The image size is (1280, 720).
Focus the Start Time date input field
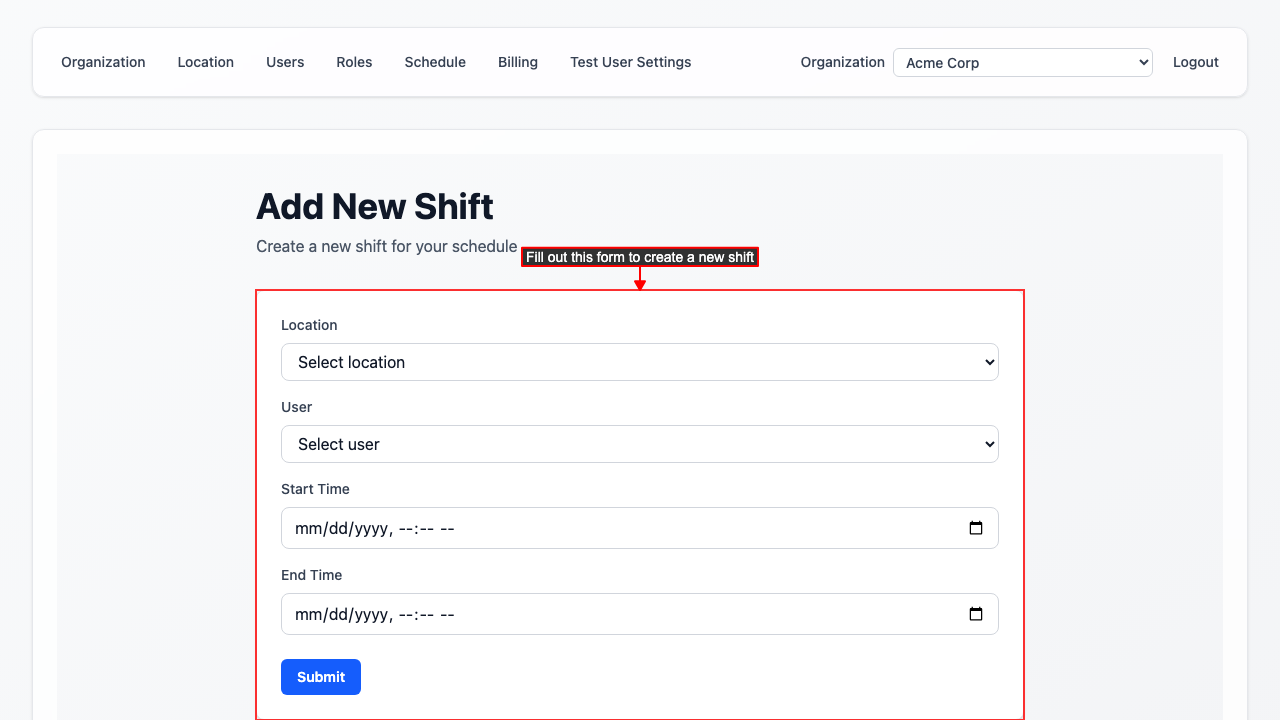click(600, 528)
